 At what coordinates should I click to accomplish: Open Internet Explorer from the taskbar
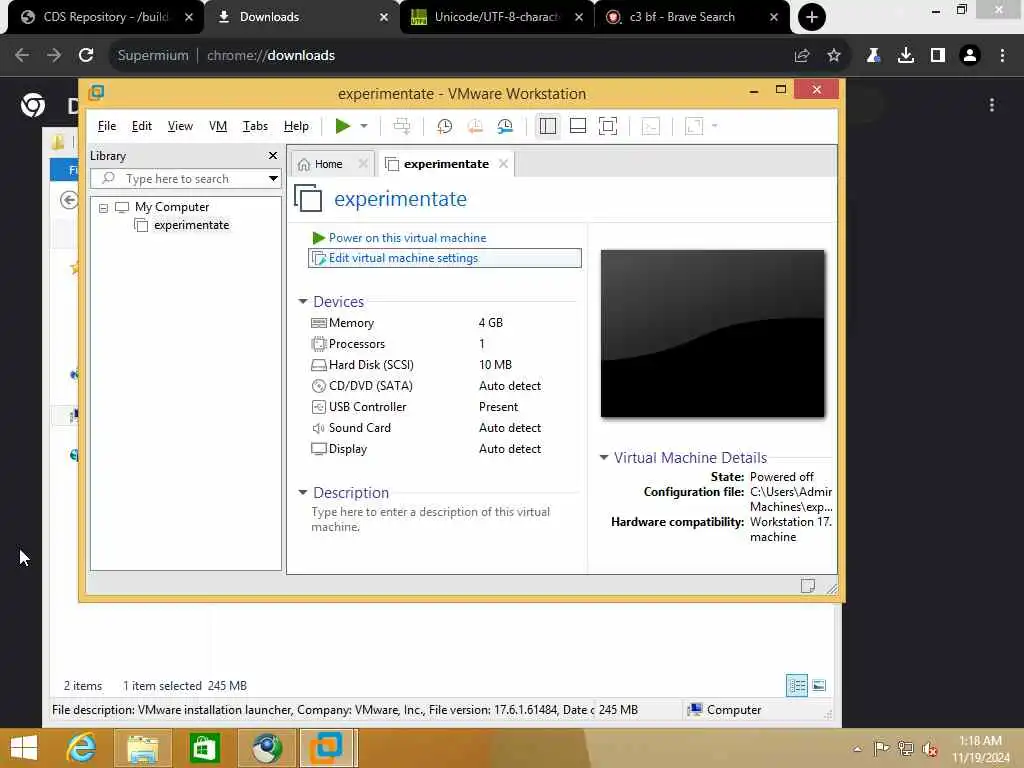(x=82, y=748)
